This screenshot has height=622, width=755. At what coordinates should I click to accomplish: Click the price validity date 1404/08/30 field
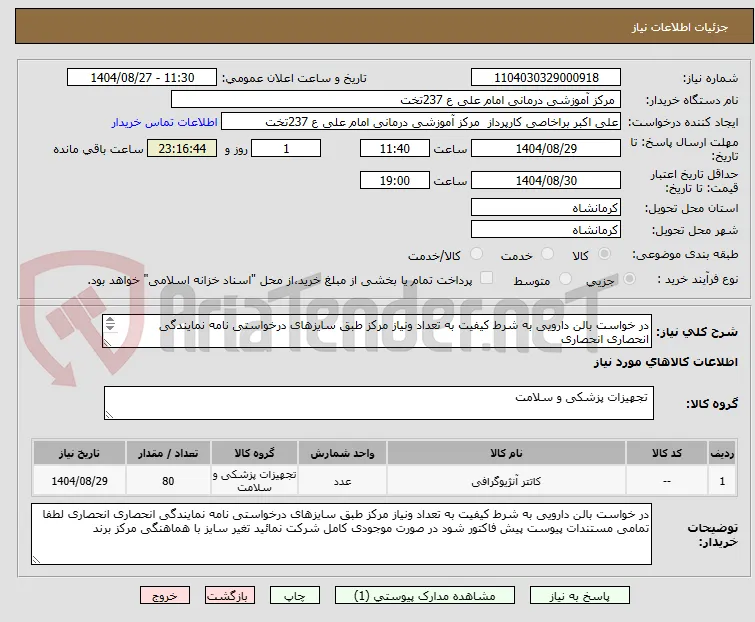546,181
